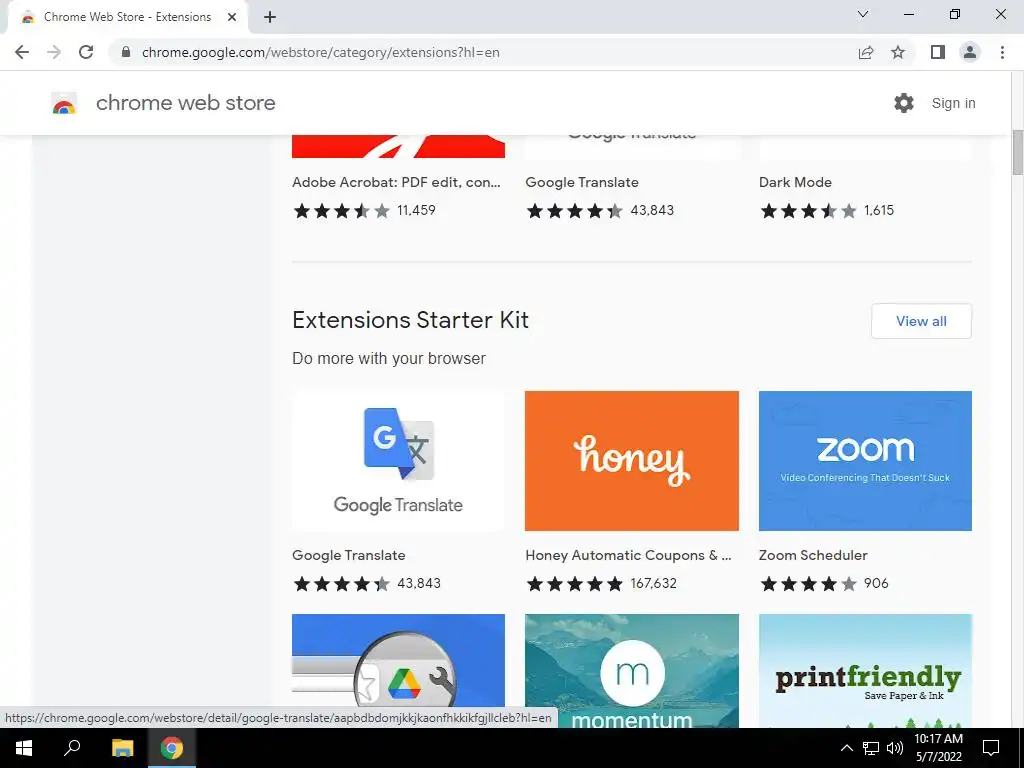Open the volume tray icon
Screen dimensions: 1024x768
895,748
